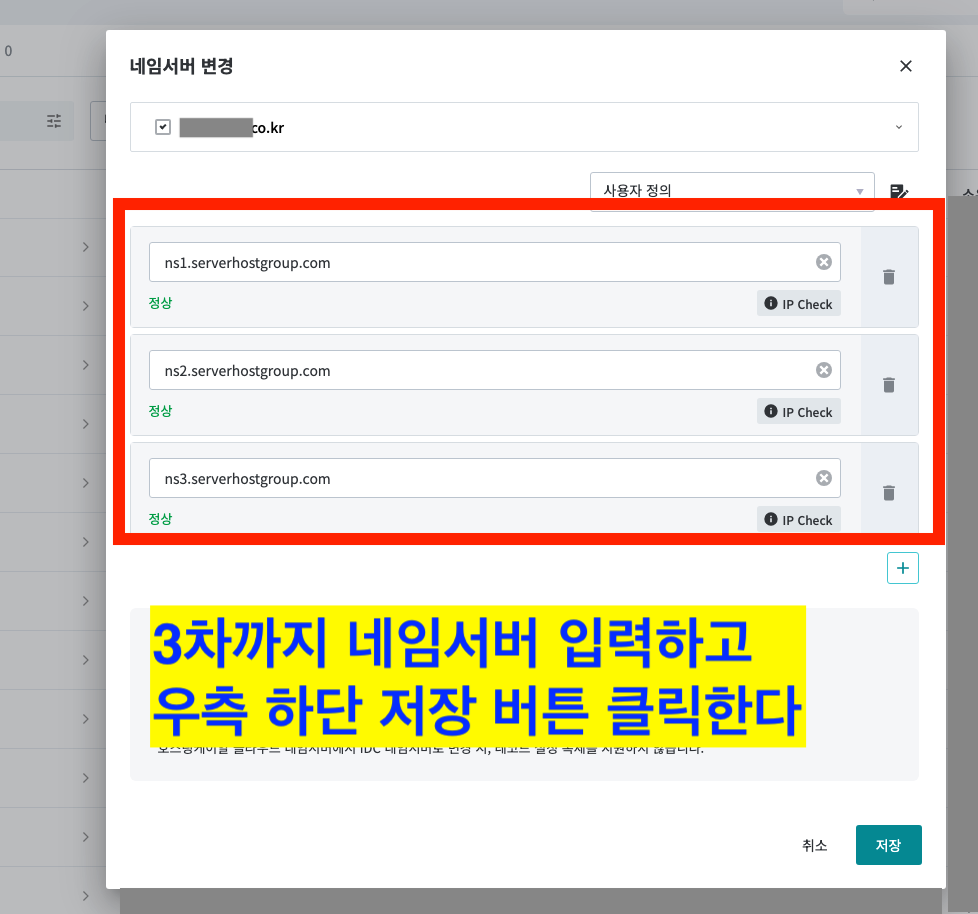Clear the ns3 input using the X icon
Image resolution: width=978 pixels, height=914 pixels.
pos(824,477)
